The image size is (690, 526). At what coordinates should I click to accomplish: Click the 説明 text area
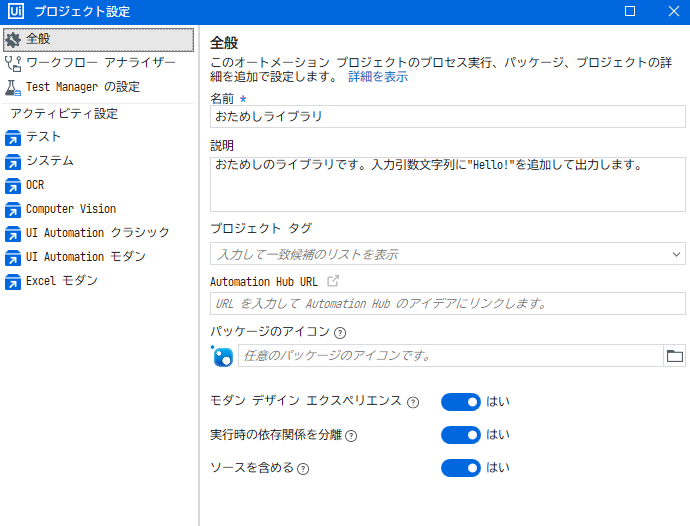click(x=448, y=184)
